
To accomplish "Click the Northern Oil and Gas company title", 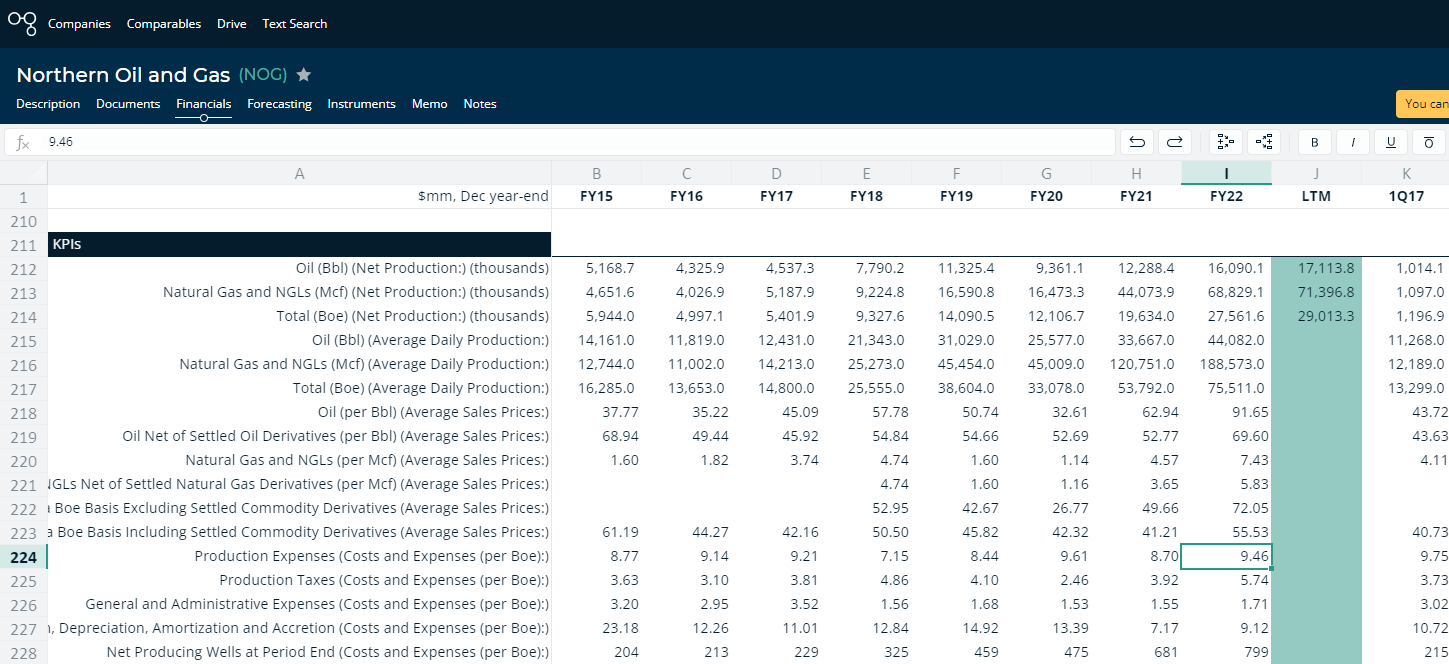I will (123, 75).
